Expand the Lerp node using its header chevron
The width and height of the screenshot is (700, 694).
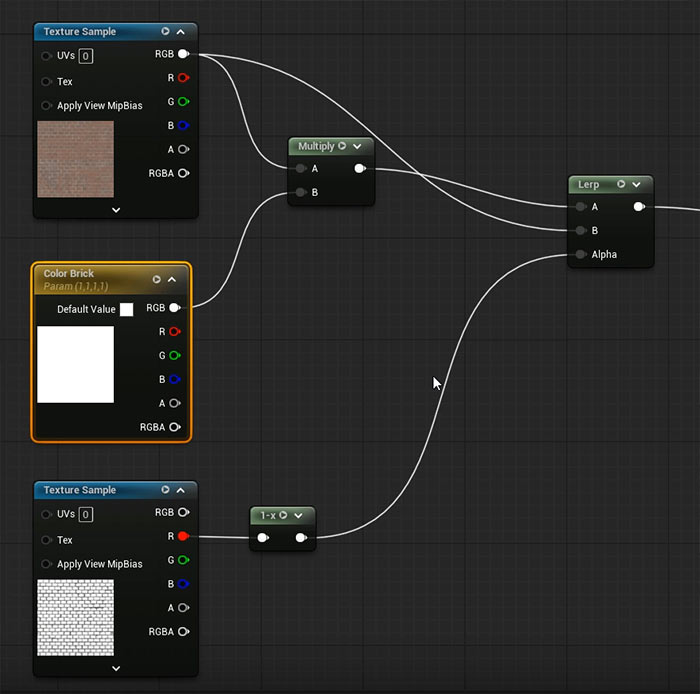click(x=636, y=185)
